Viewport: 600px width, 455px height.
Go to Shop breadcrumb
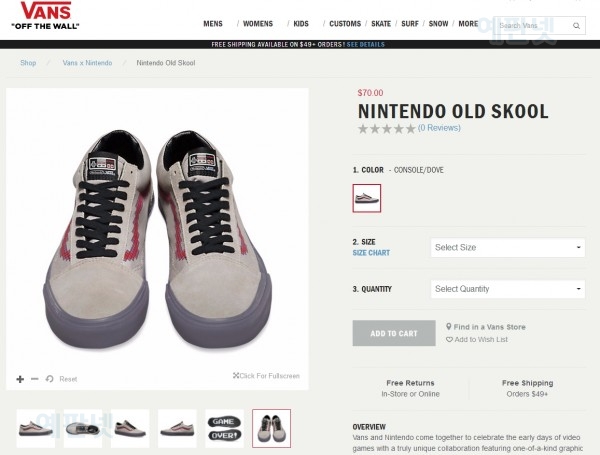click(28, 63)
